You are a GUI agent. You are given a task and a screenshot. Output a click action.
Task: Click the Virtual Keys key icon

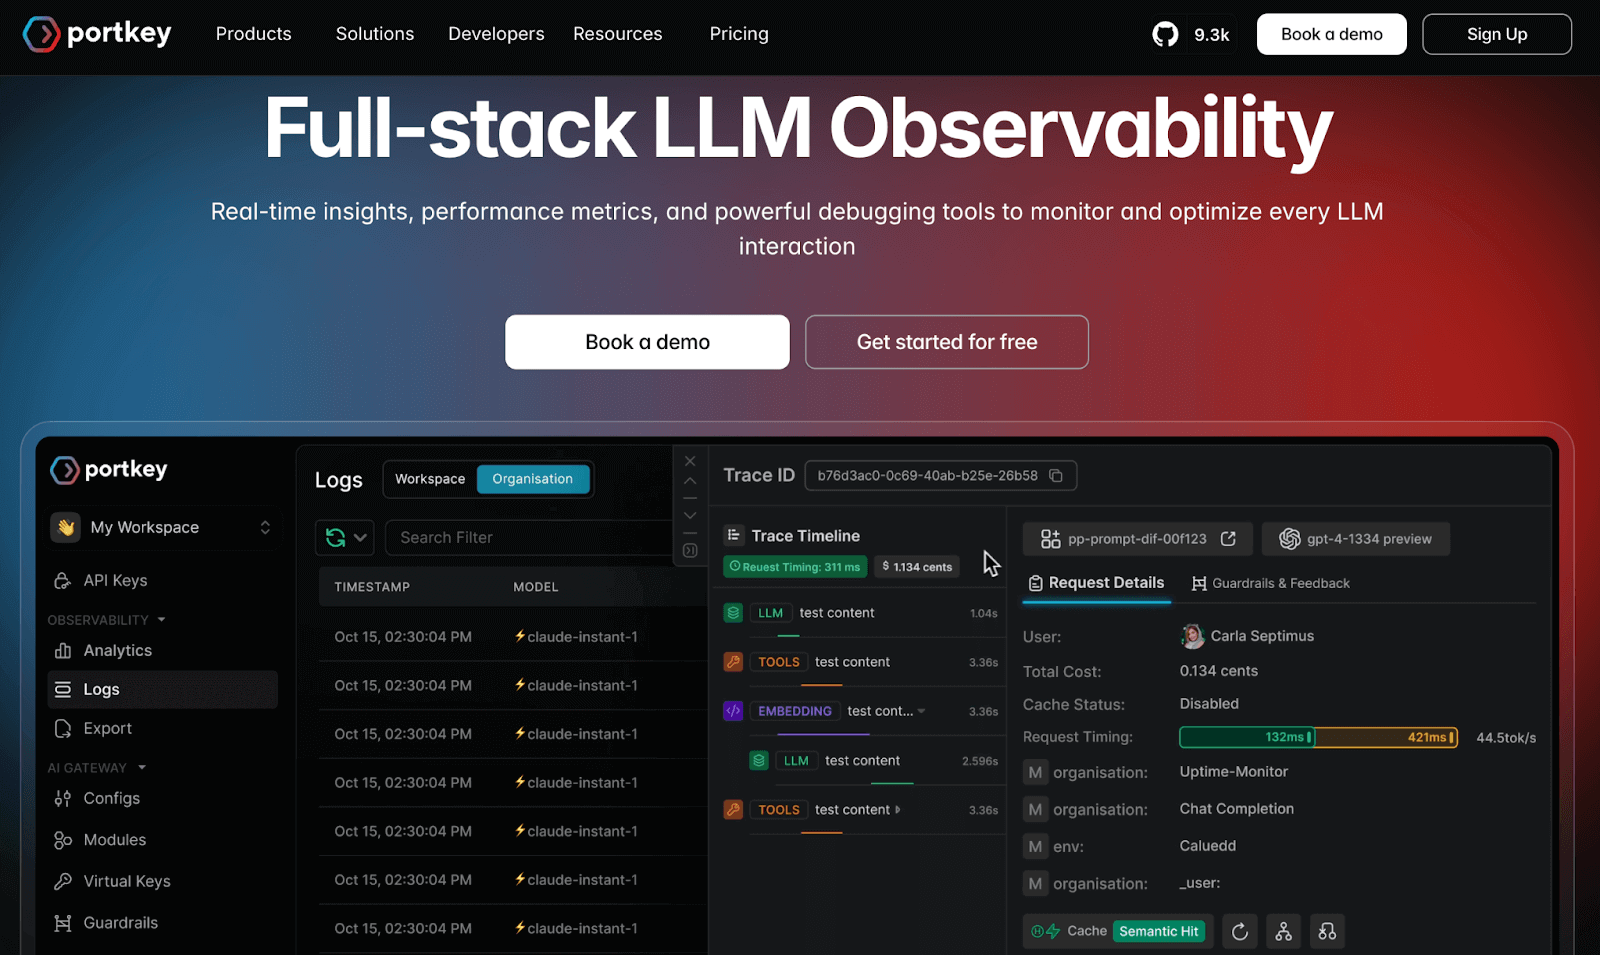(63, 881)
